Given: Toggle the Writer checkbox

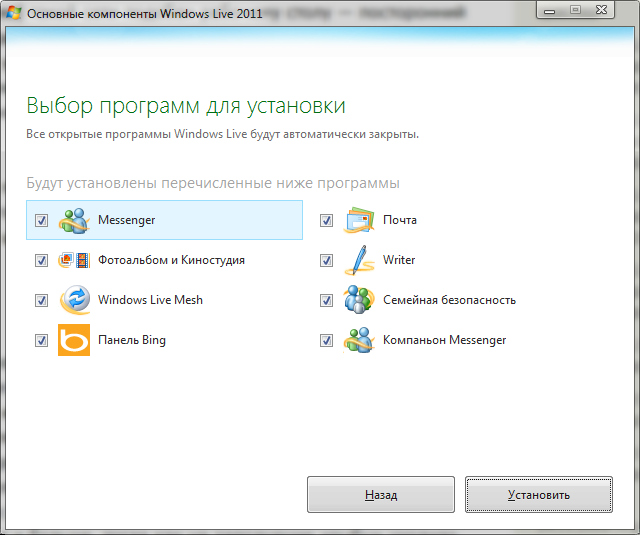Looking at the screenshot, I should pos(326,260).
